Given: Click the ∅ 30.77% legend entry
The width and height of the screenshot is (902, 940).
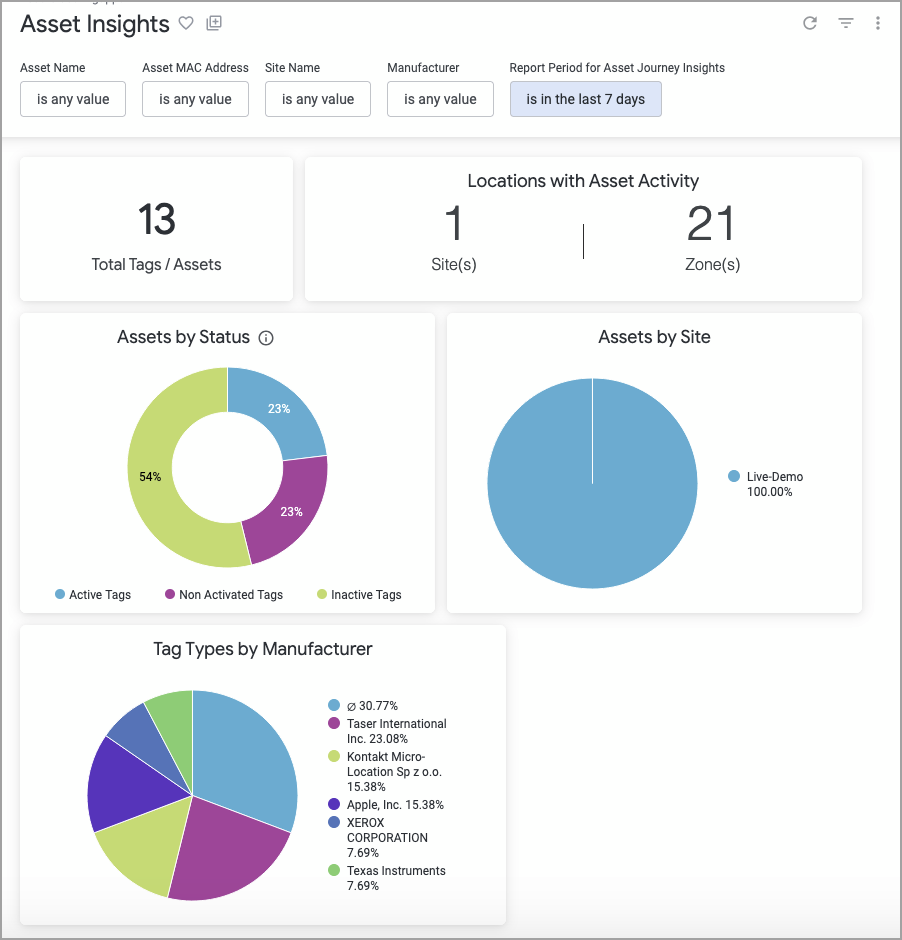Looking at the screenshot, I should tap(363, 706).
